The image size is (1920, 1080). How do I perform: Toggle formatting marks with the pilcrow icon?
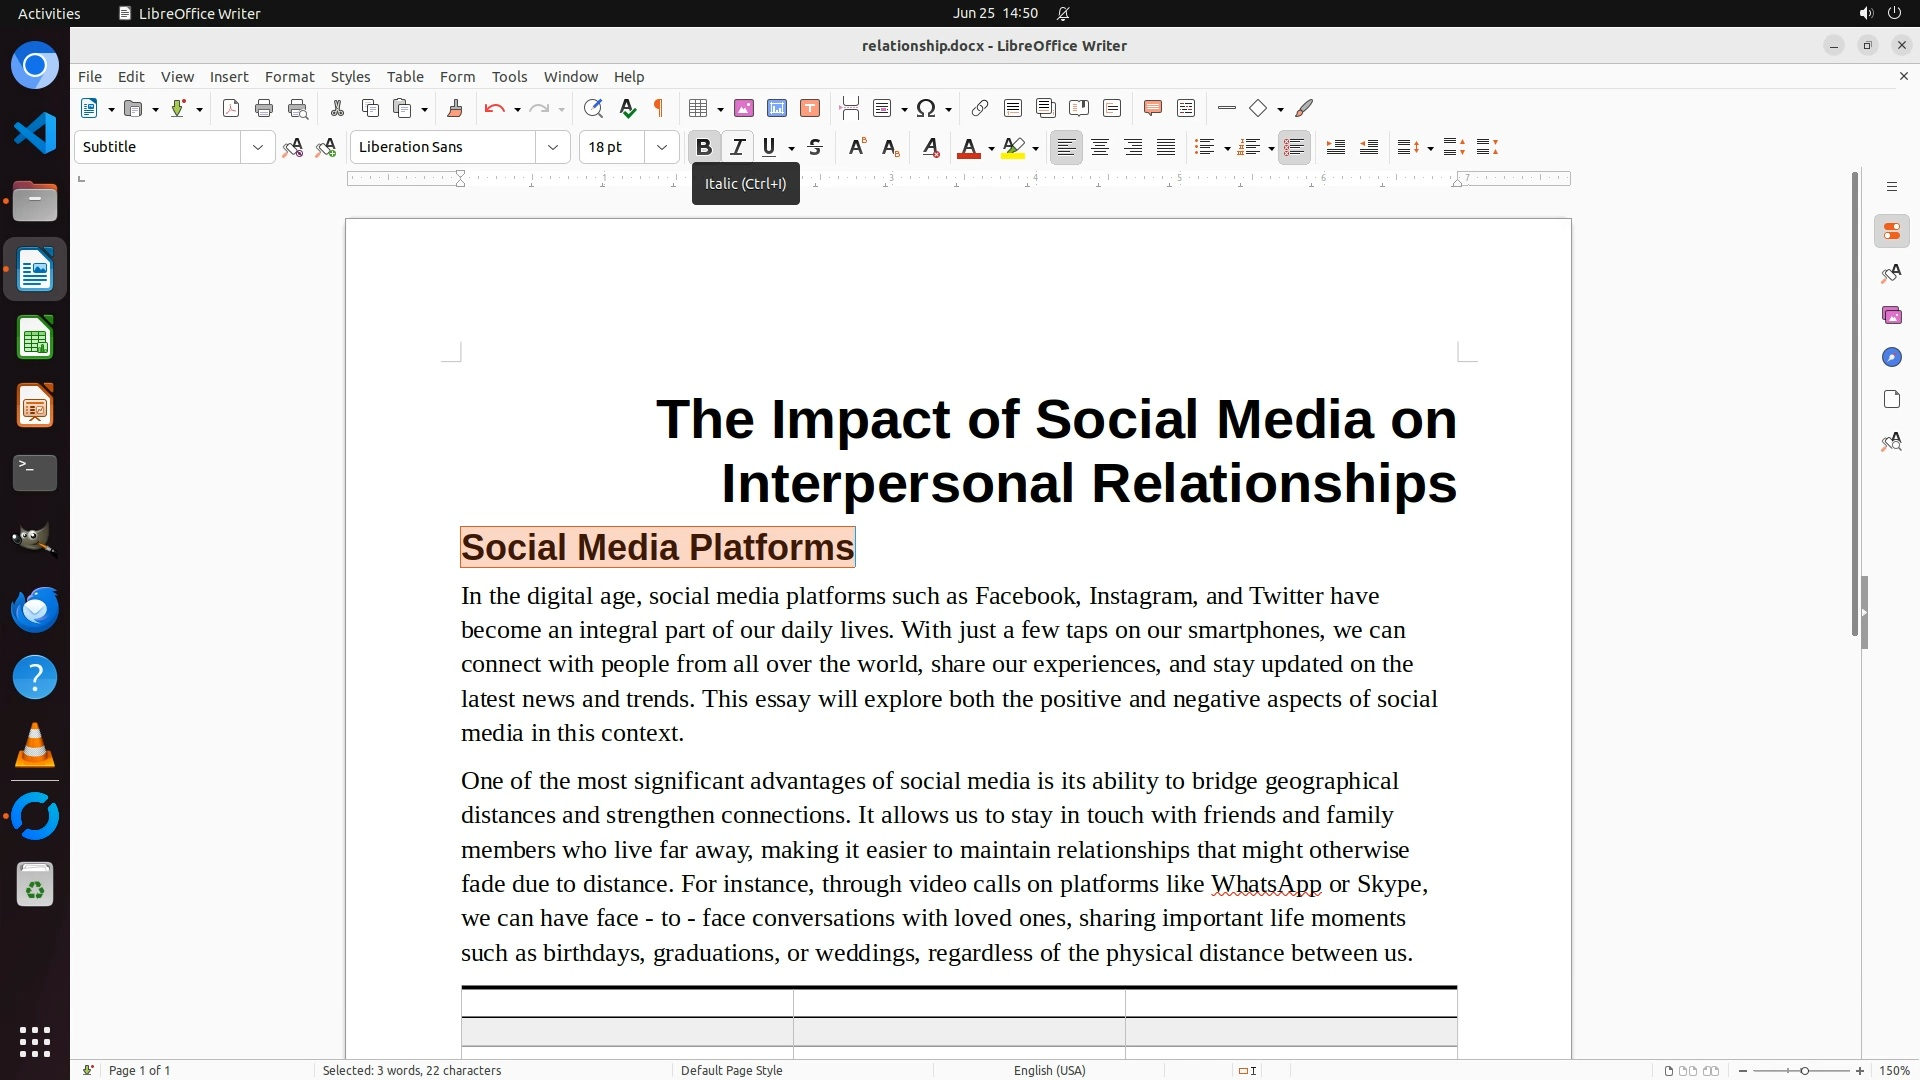[659, 109]
